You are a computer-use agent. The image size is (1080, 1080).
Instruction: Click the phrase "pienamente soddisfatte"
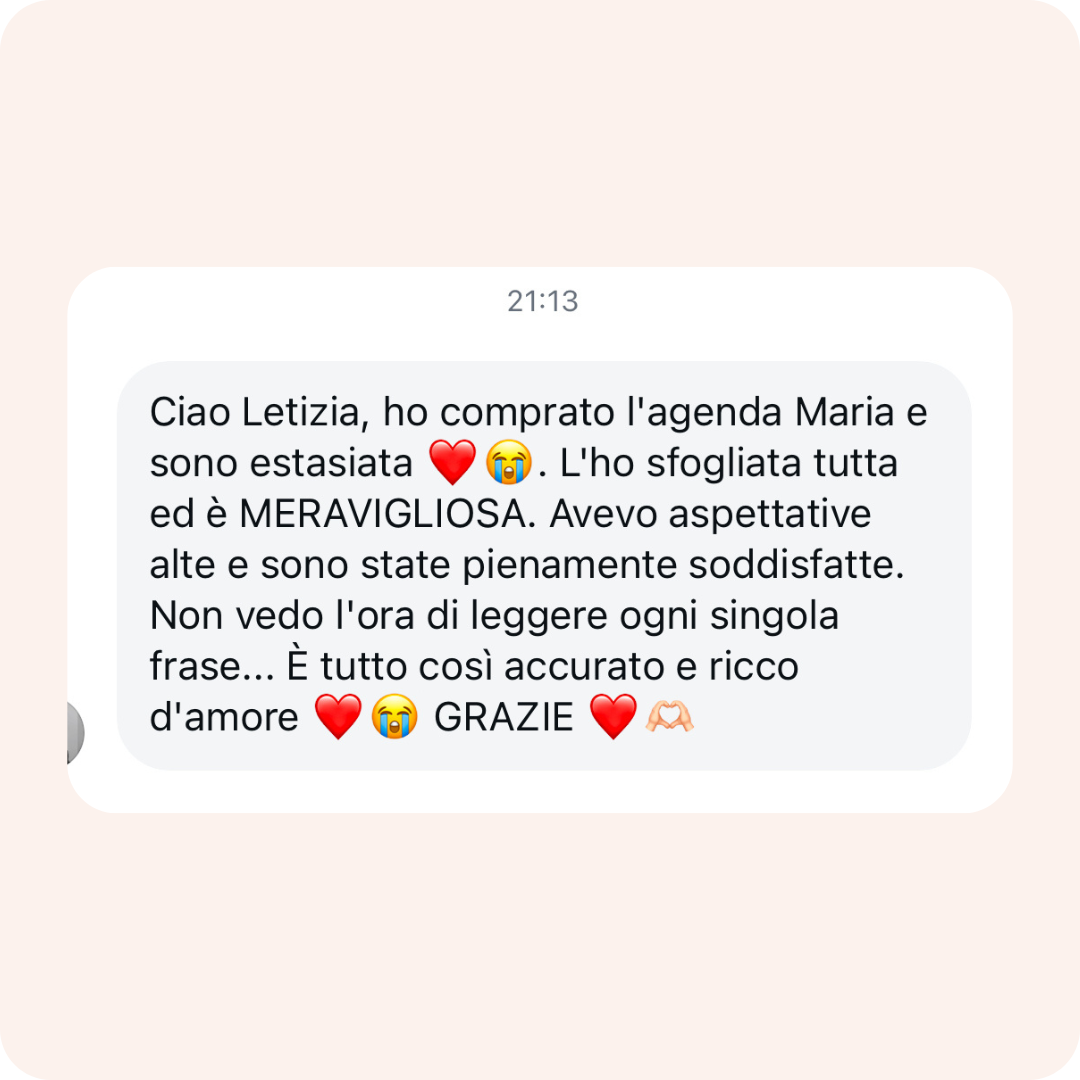[x=683, y=565]
